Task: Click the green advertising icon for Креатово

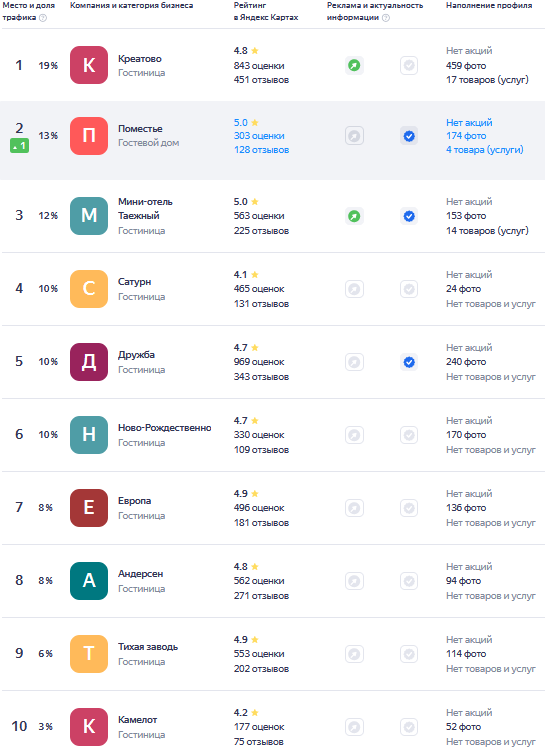Action: (354, 65)
